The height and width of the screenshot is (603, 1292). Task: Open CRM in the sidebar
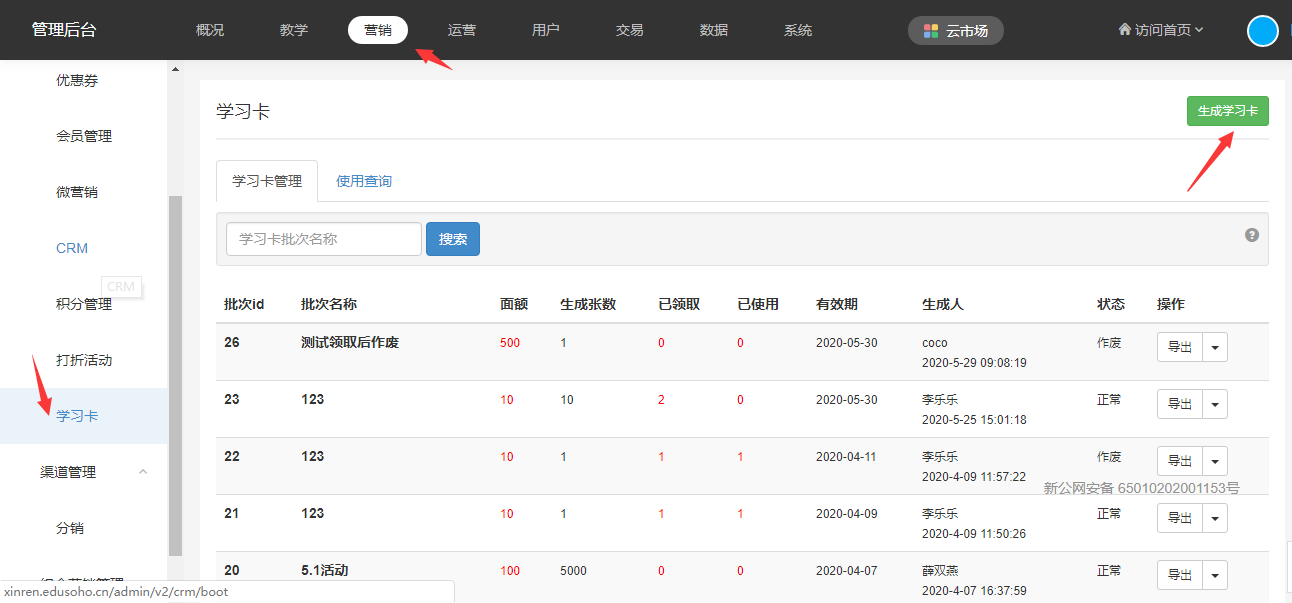[72, 248]
